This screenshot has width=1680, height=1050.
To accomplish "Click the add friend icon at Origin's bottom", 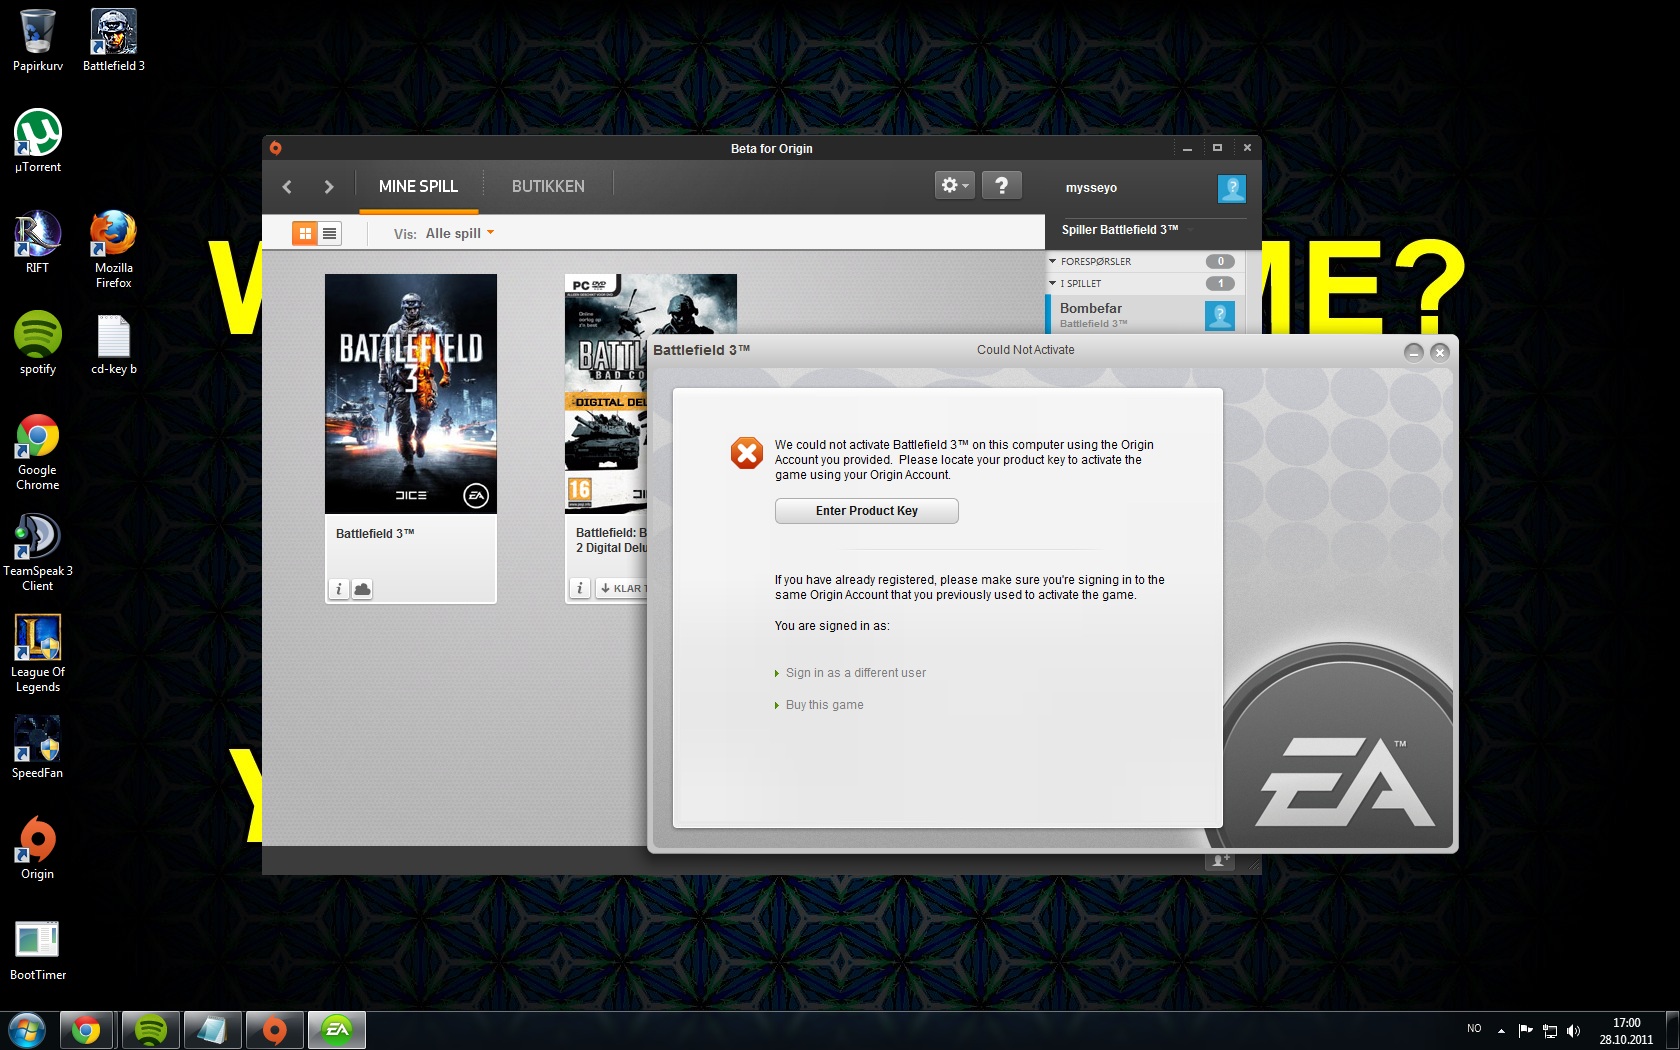I will pos(1219,860).
